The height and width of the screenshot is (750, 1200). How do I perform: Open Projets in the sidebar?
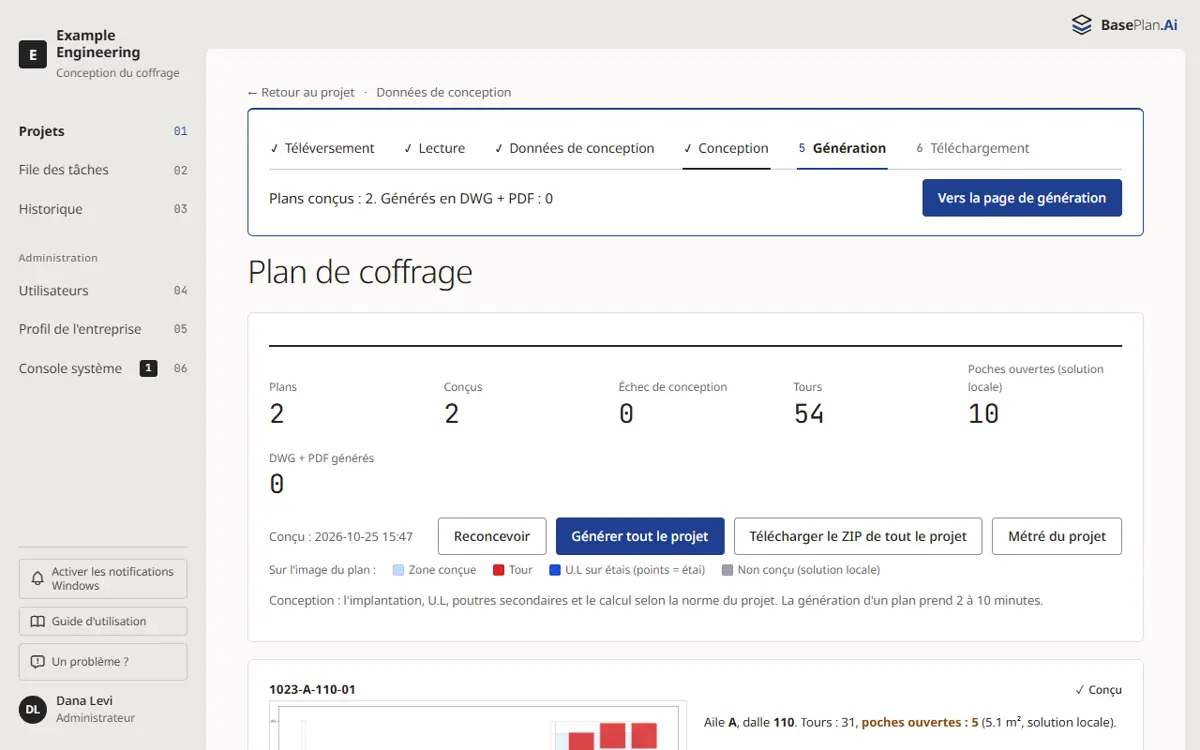(x=103, y=131)
